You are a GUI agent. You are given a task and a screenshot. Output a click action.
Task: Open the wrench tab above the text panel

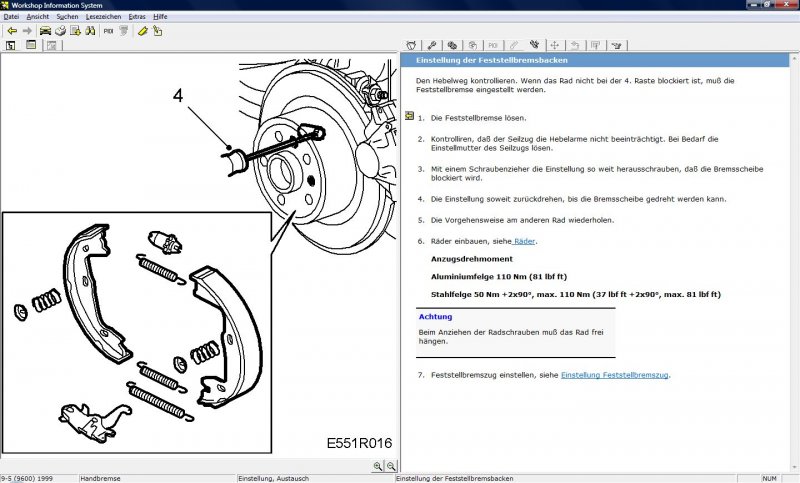point(432,45)
